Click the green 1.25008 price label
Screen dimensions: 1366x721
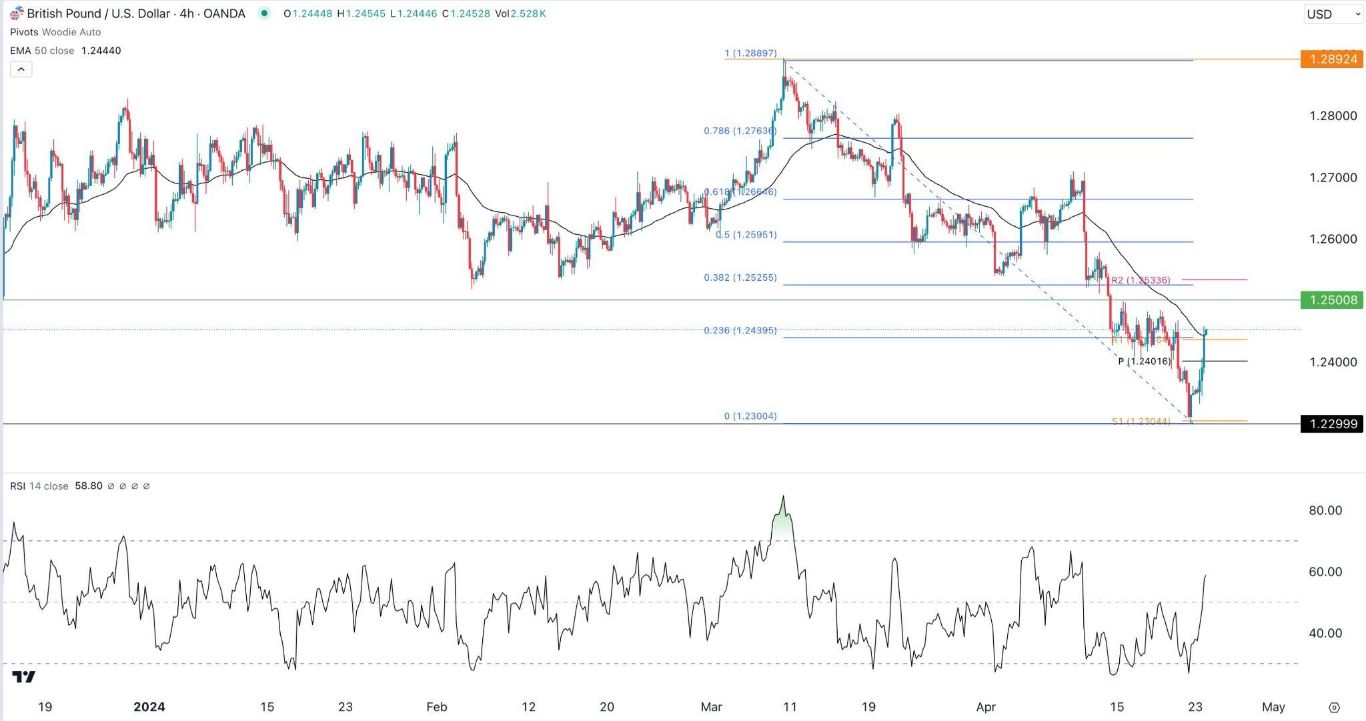click(1331, 300)
